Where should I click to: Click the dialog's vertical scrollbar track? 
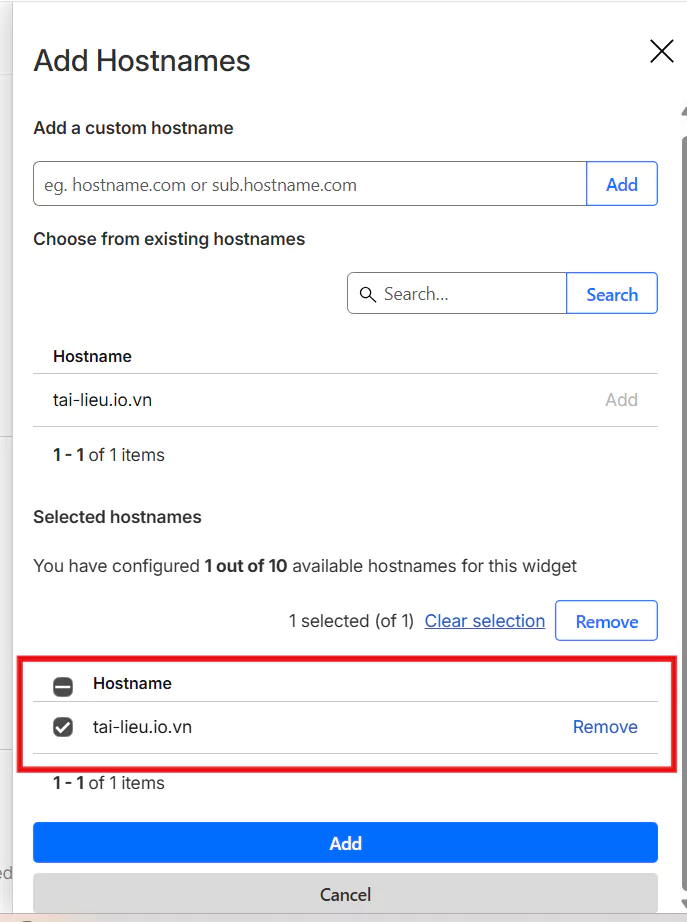683,500
